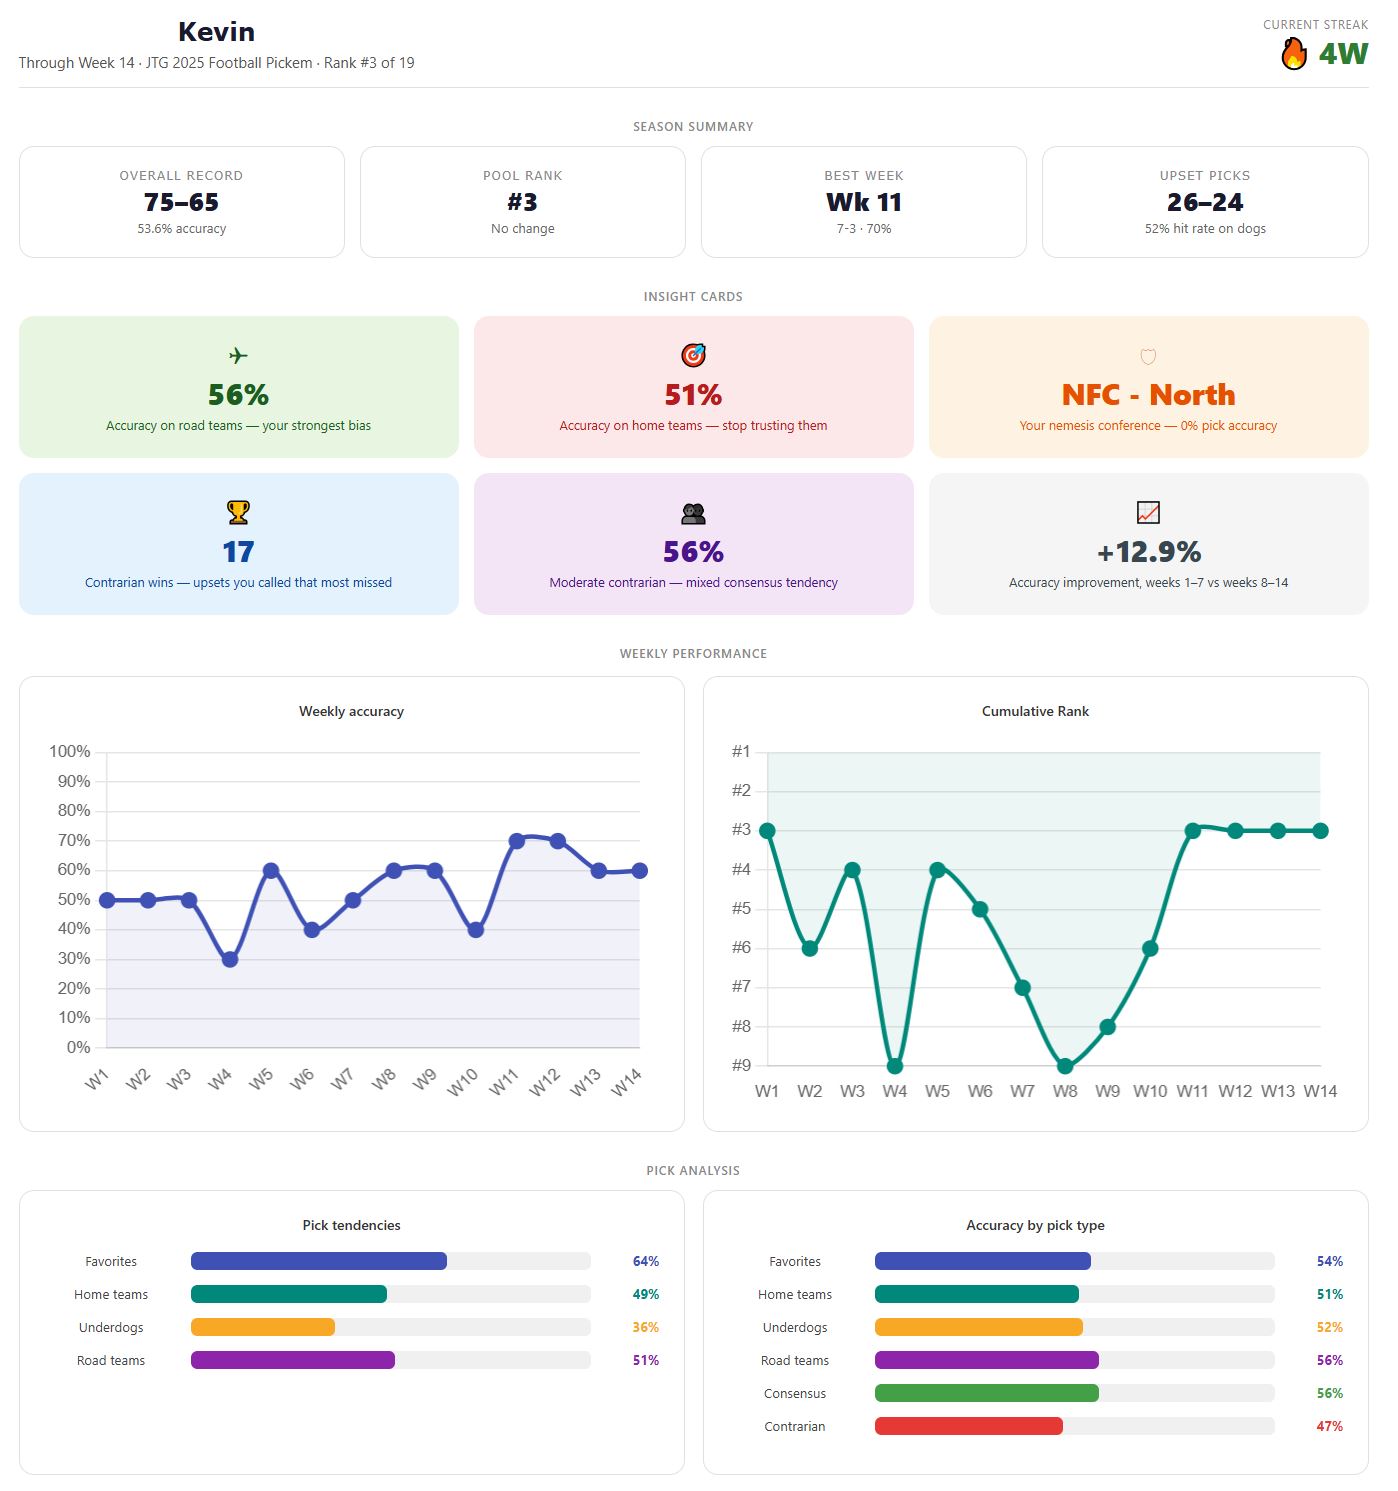This screenshot has height=1491, width=1398.
Task: Click the "#1" axis label in Cumulative Rank
Action: pos(741,752)
